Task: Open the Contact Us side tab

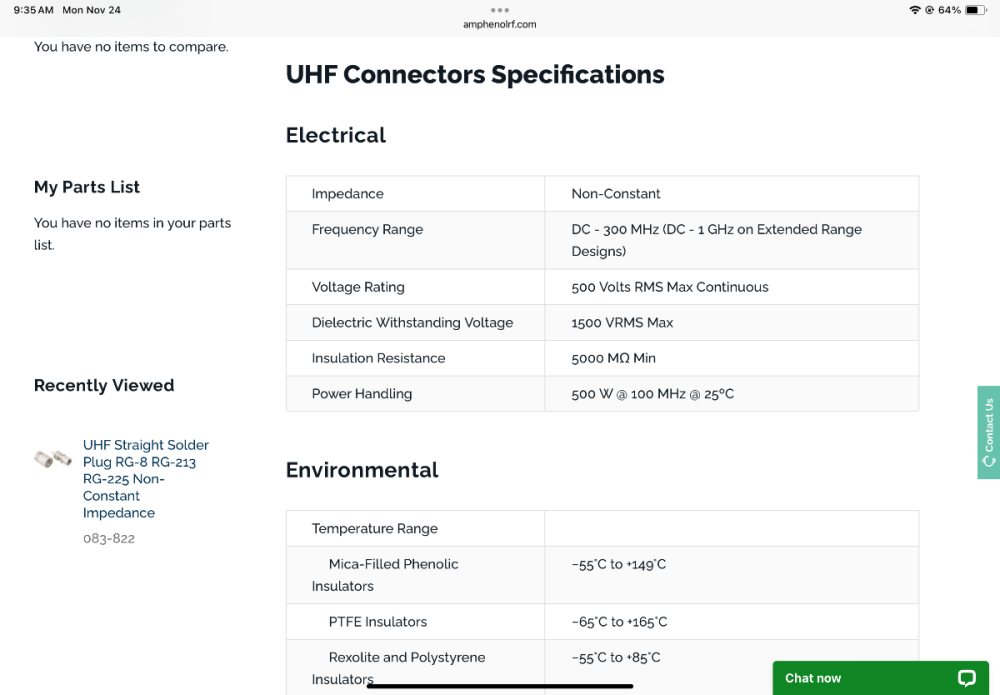Action: 988,430
